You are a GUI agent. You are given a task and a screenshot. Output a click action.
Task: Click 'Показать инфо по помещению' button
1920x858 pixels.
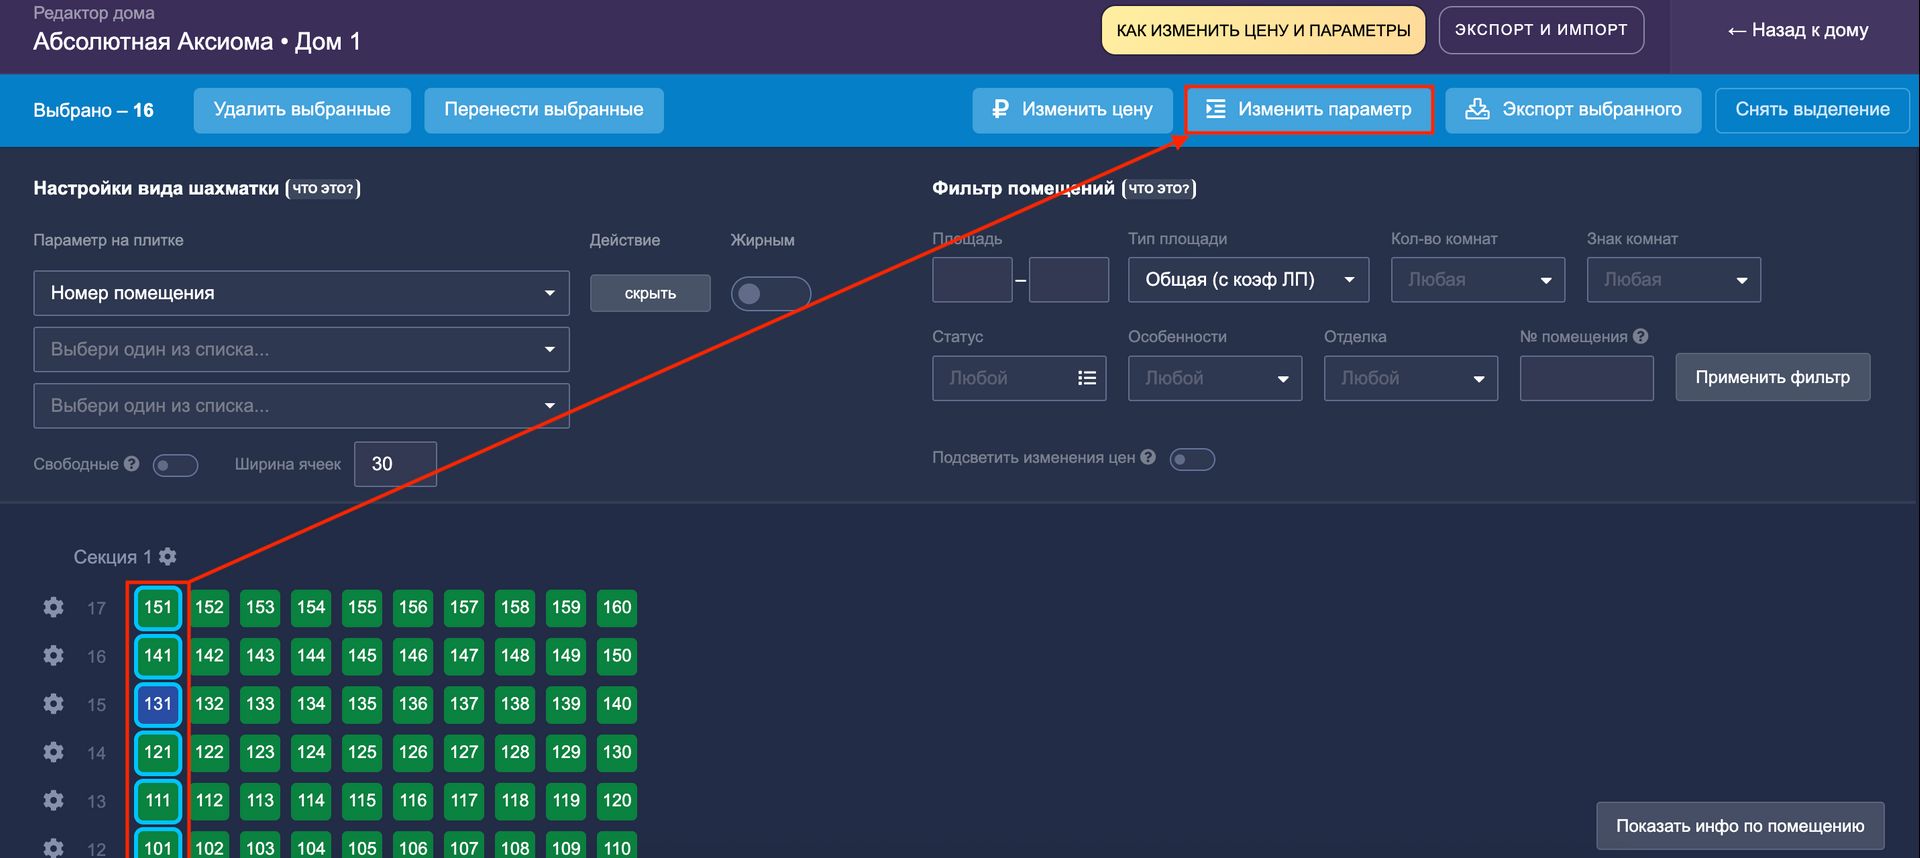coord(1740,826)
